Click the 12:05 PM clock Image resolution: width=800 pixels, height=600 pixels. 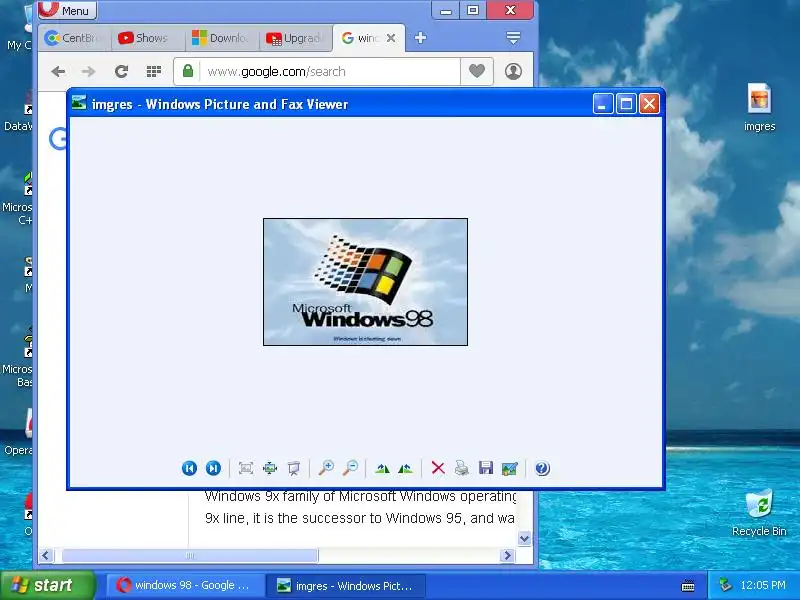tap(763, 585)
